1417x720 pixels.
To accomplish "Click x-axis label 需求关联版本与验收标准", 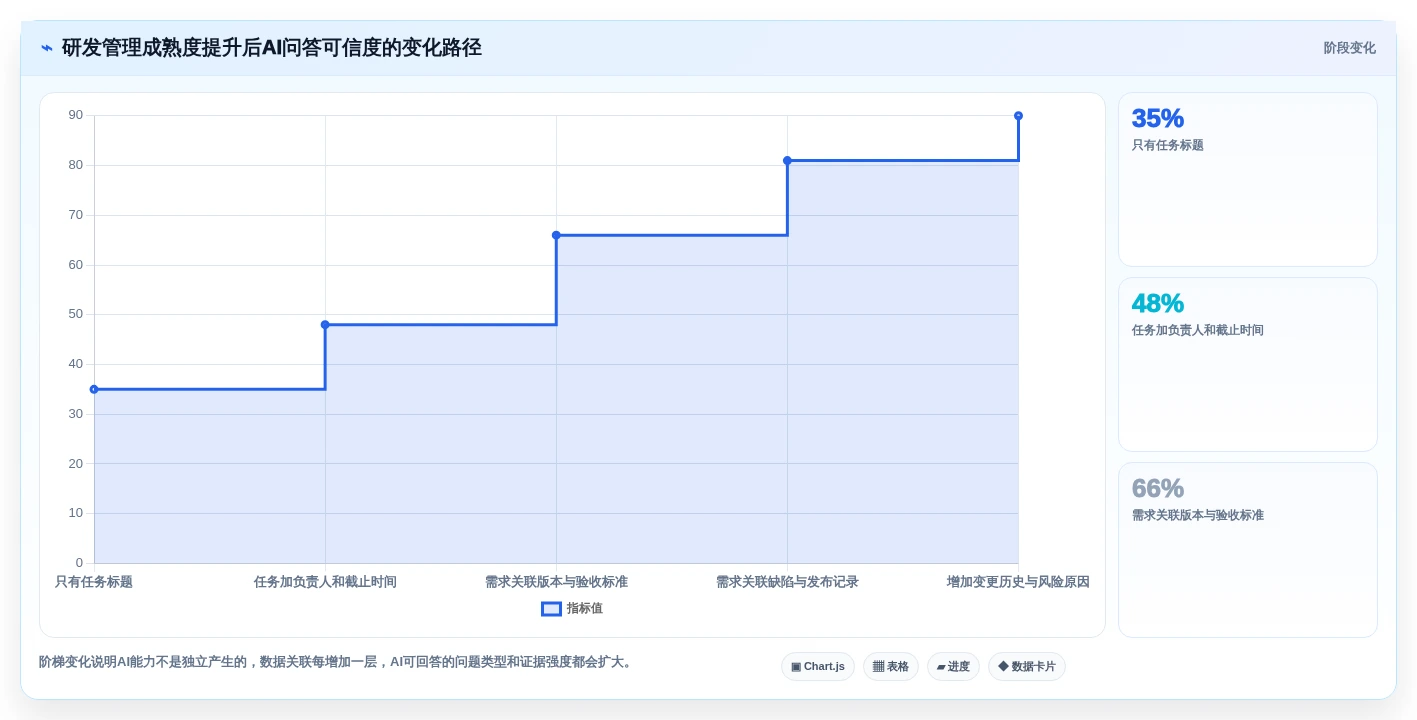I will pos(556,582).
